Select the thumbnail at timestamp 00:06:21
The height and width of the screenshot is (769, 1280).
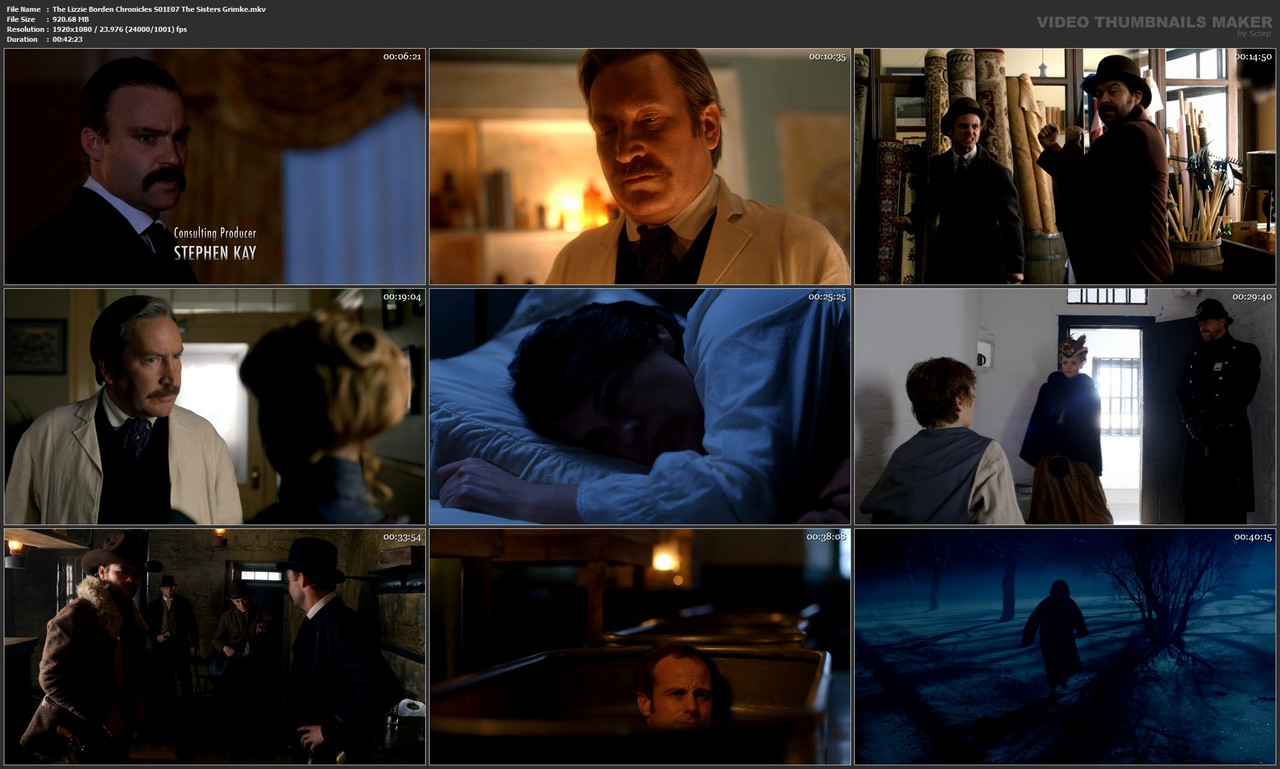click(x=215, y=165)
